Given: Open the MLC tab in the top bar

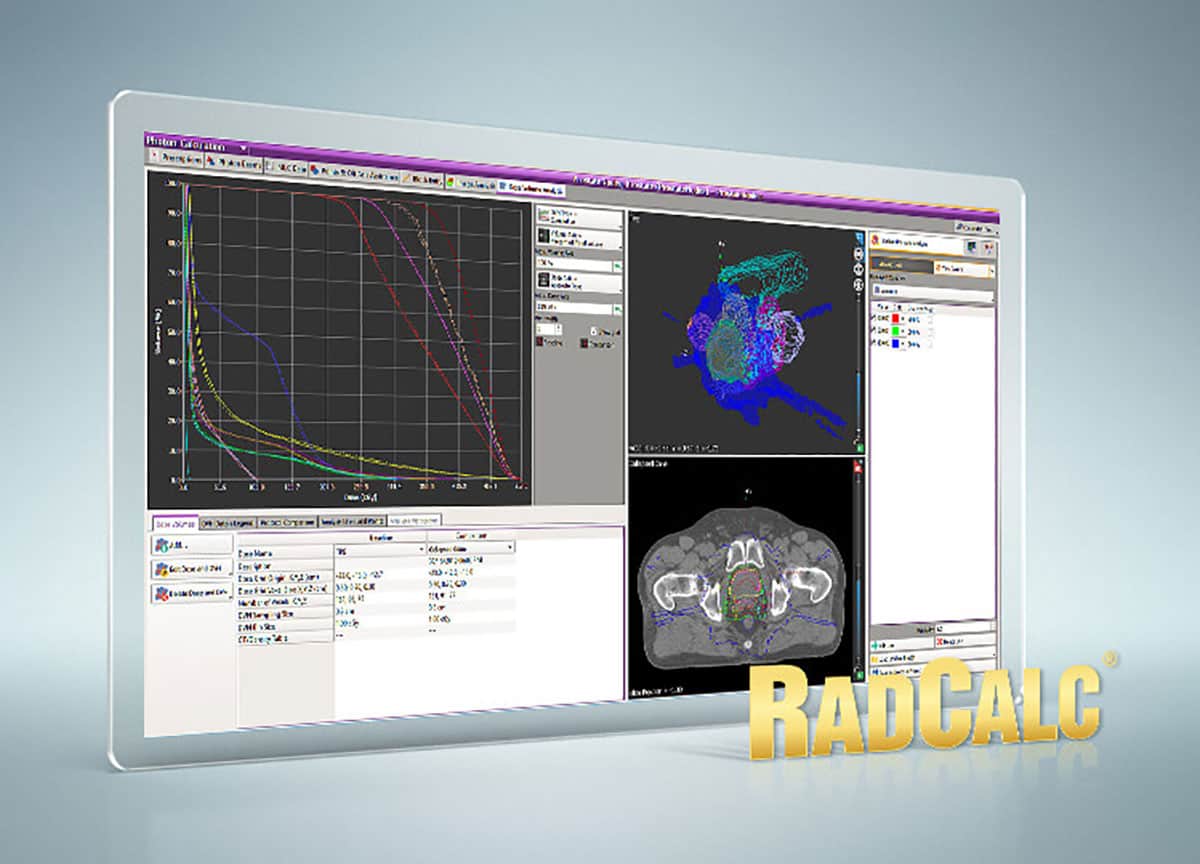Looking at the screenshot, I should pyautogui.click(x=286, y=167).
